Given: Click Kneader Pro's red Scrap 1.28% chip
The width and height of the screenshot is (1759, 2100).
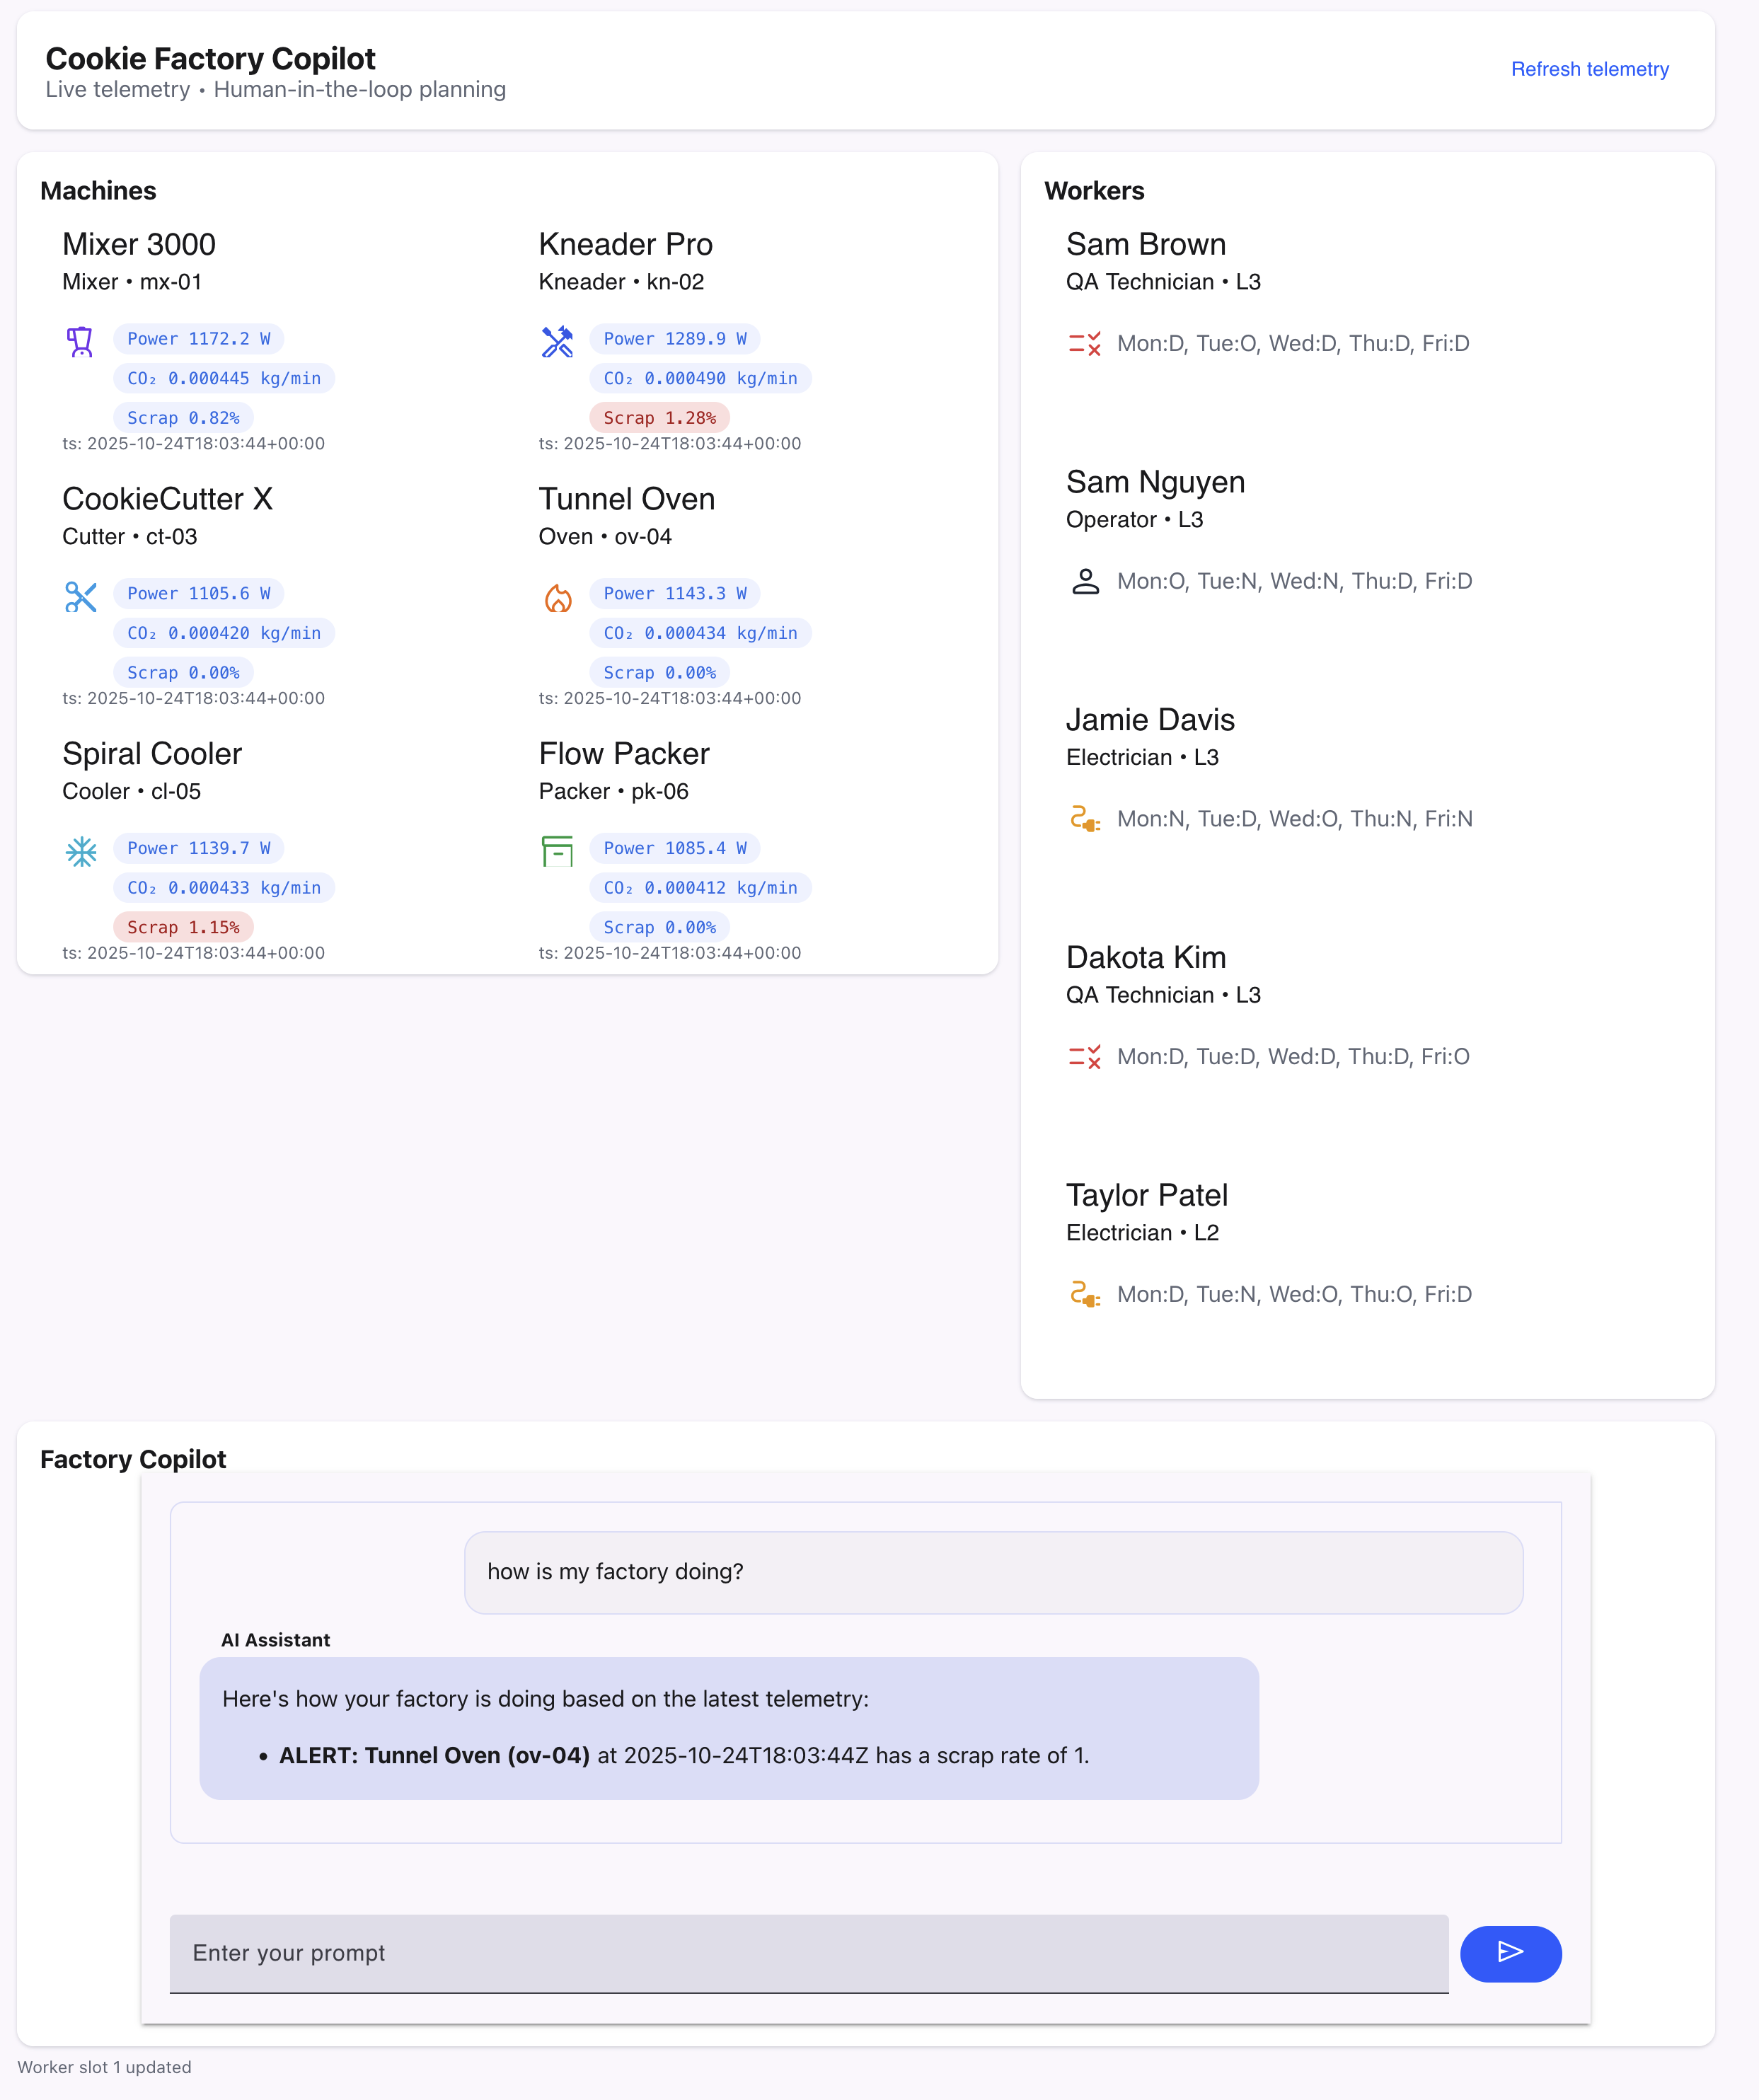Looking at the screenshot, I should click(x=659, y=418).
